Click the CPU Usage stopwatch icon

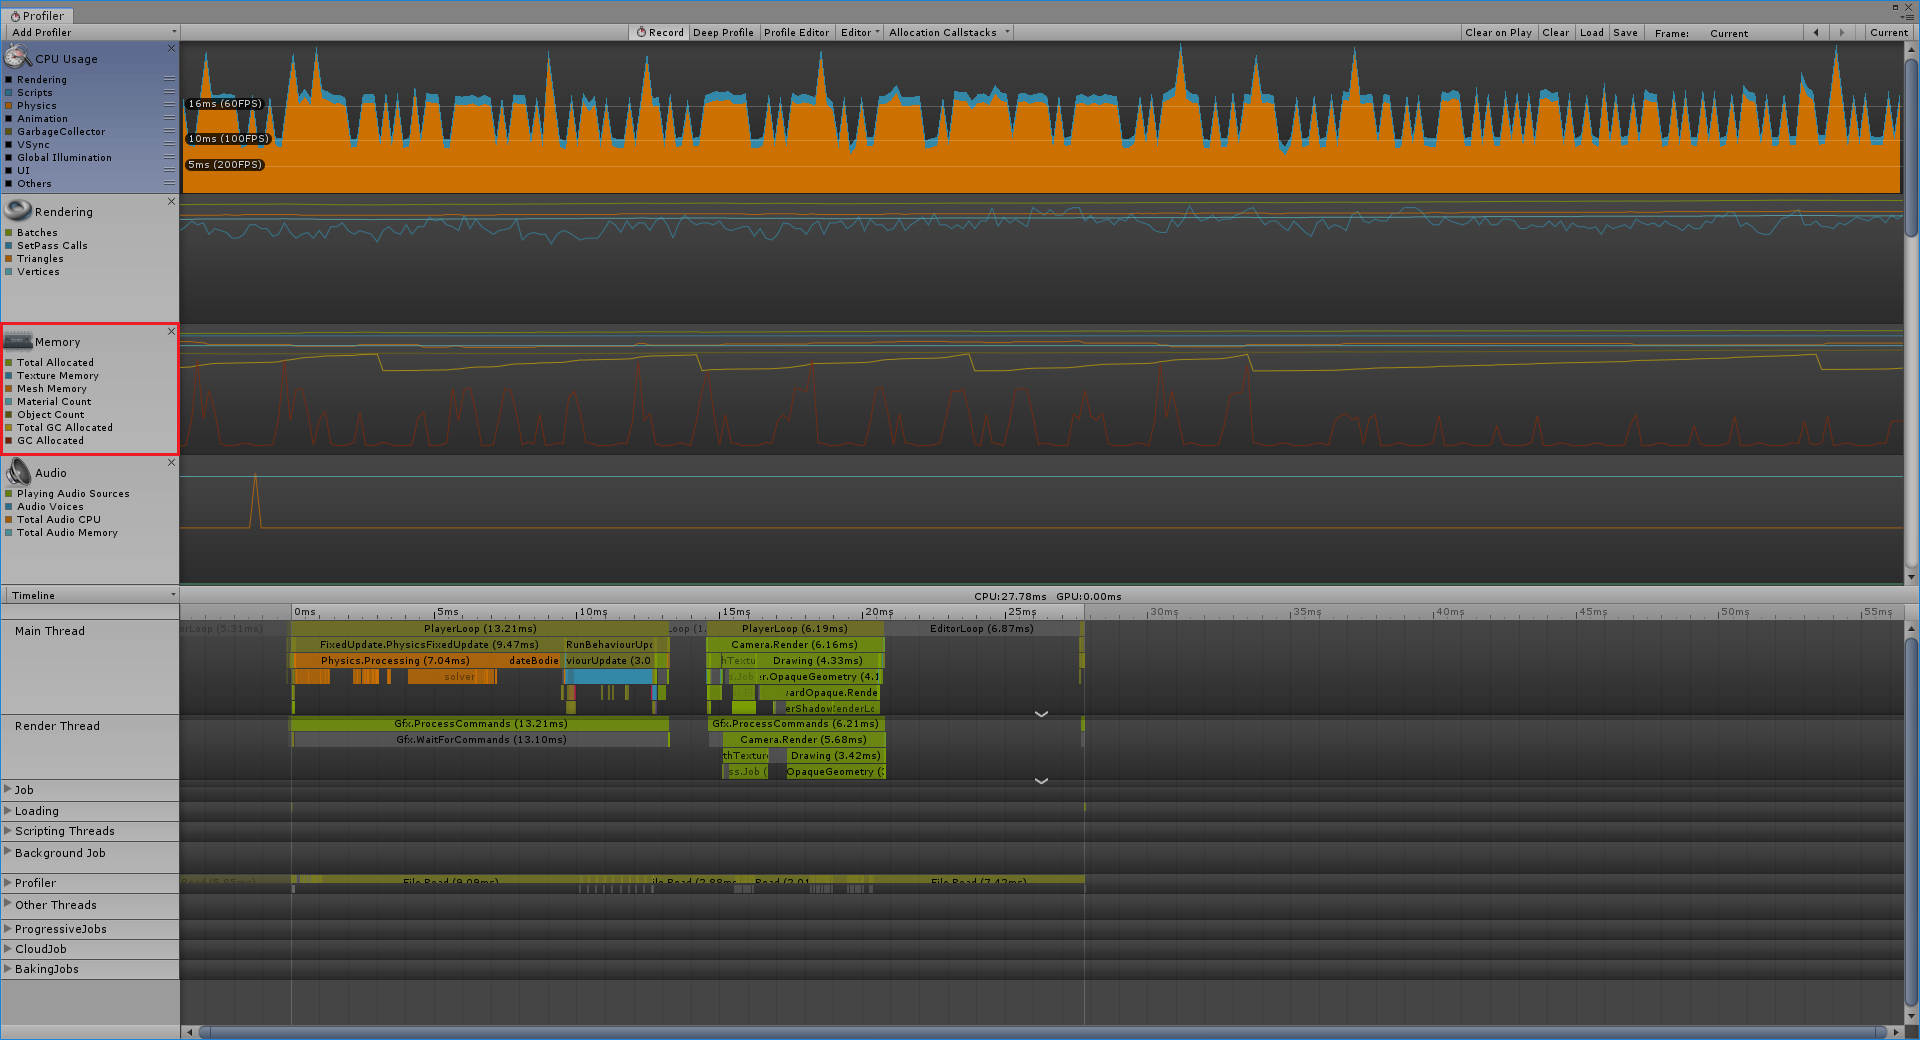coord(18,57)
